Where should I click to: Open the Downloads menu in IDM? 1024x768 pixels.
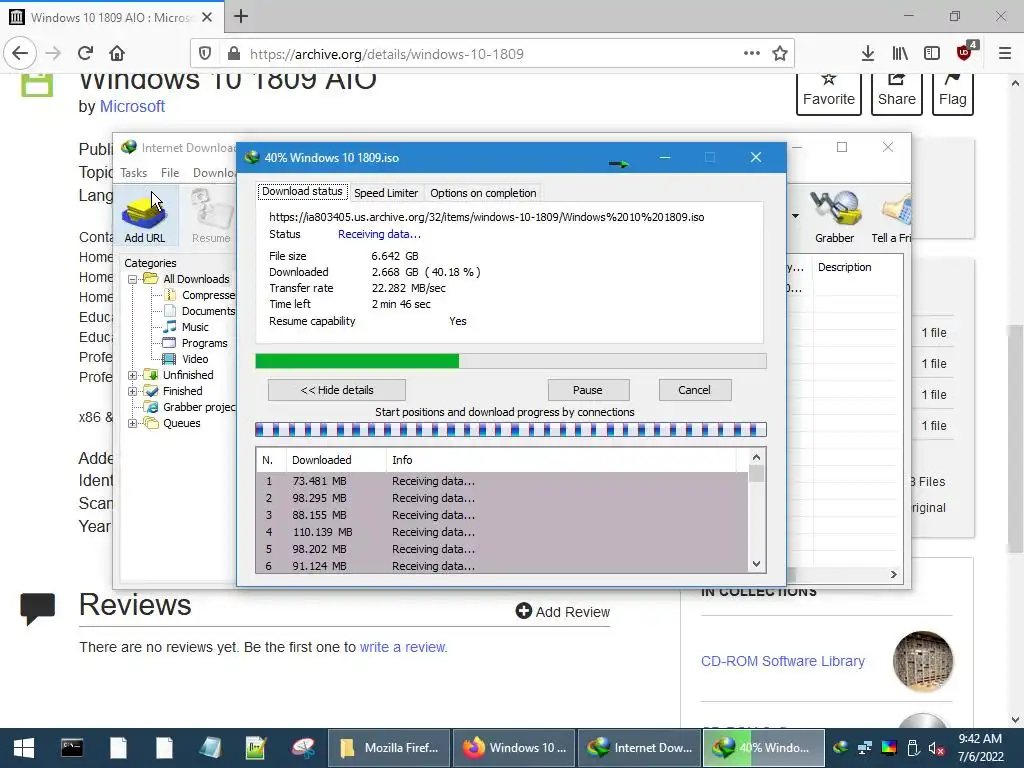click(214, 172)
